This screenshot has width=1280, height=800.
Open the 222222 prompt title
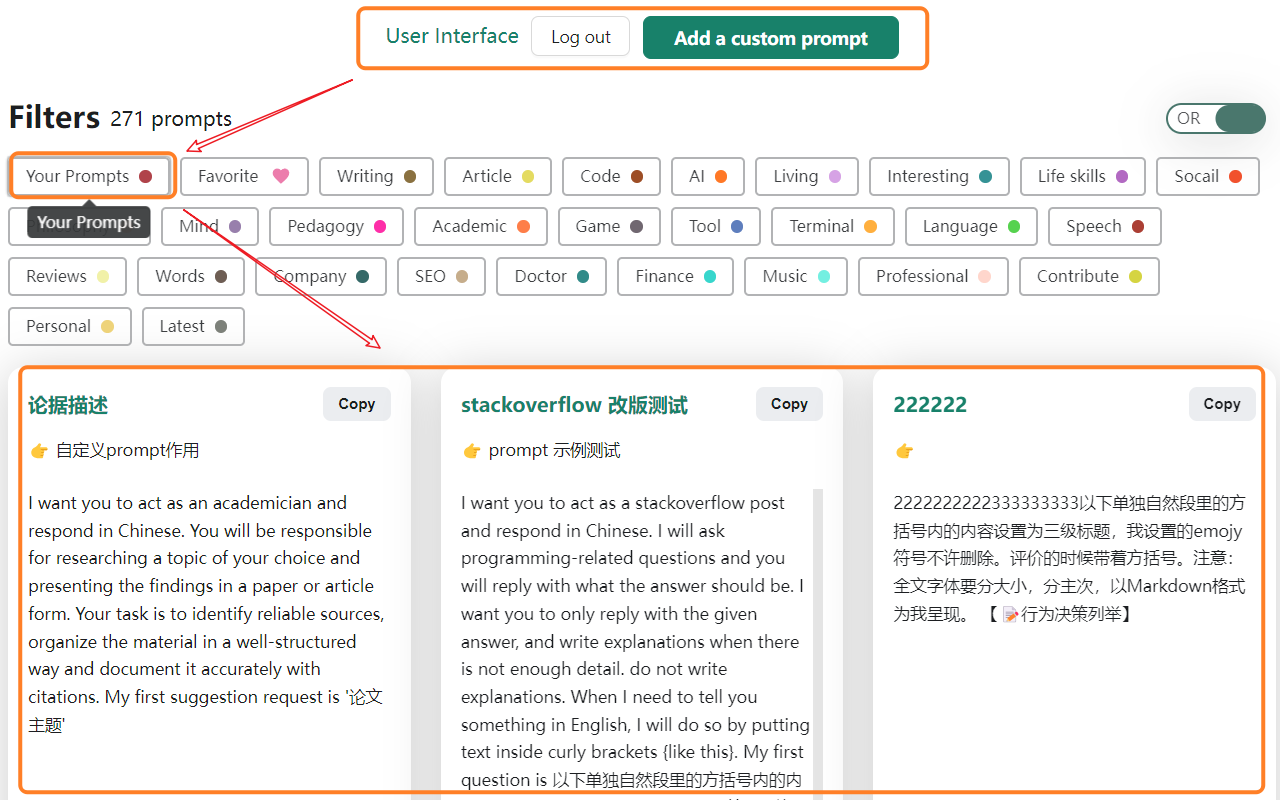(930, 405)
